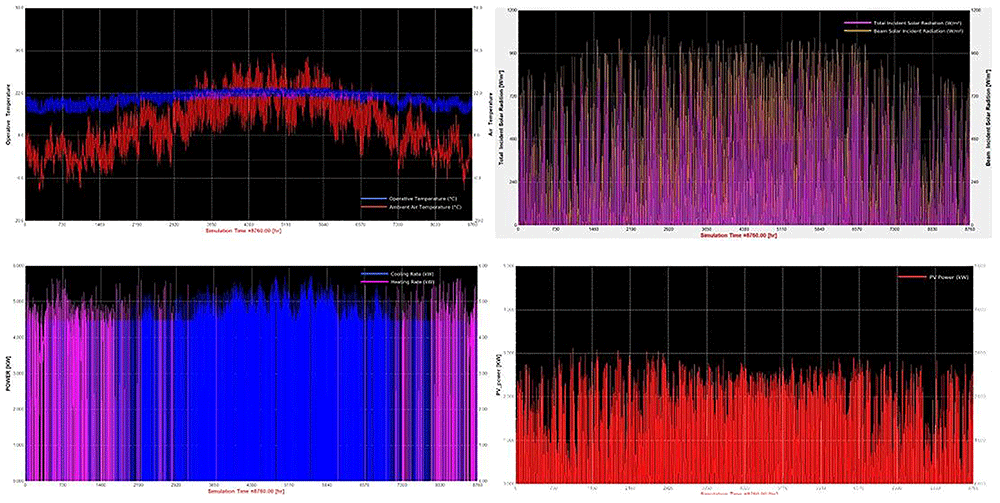Click the red line swatch for Ambient Air Temperature
This screenshot has height=503, width=1000.
[374, 207]
